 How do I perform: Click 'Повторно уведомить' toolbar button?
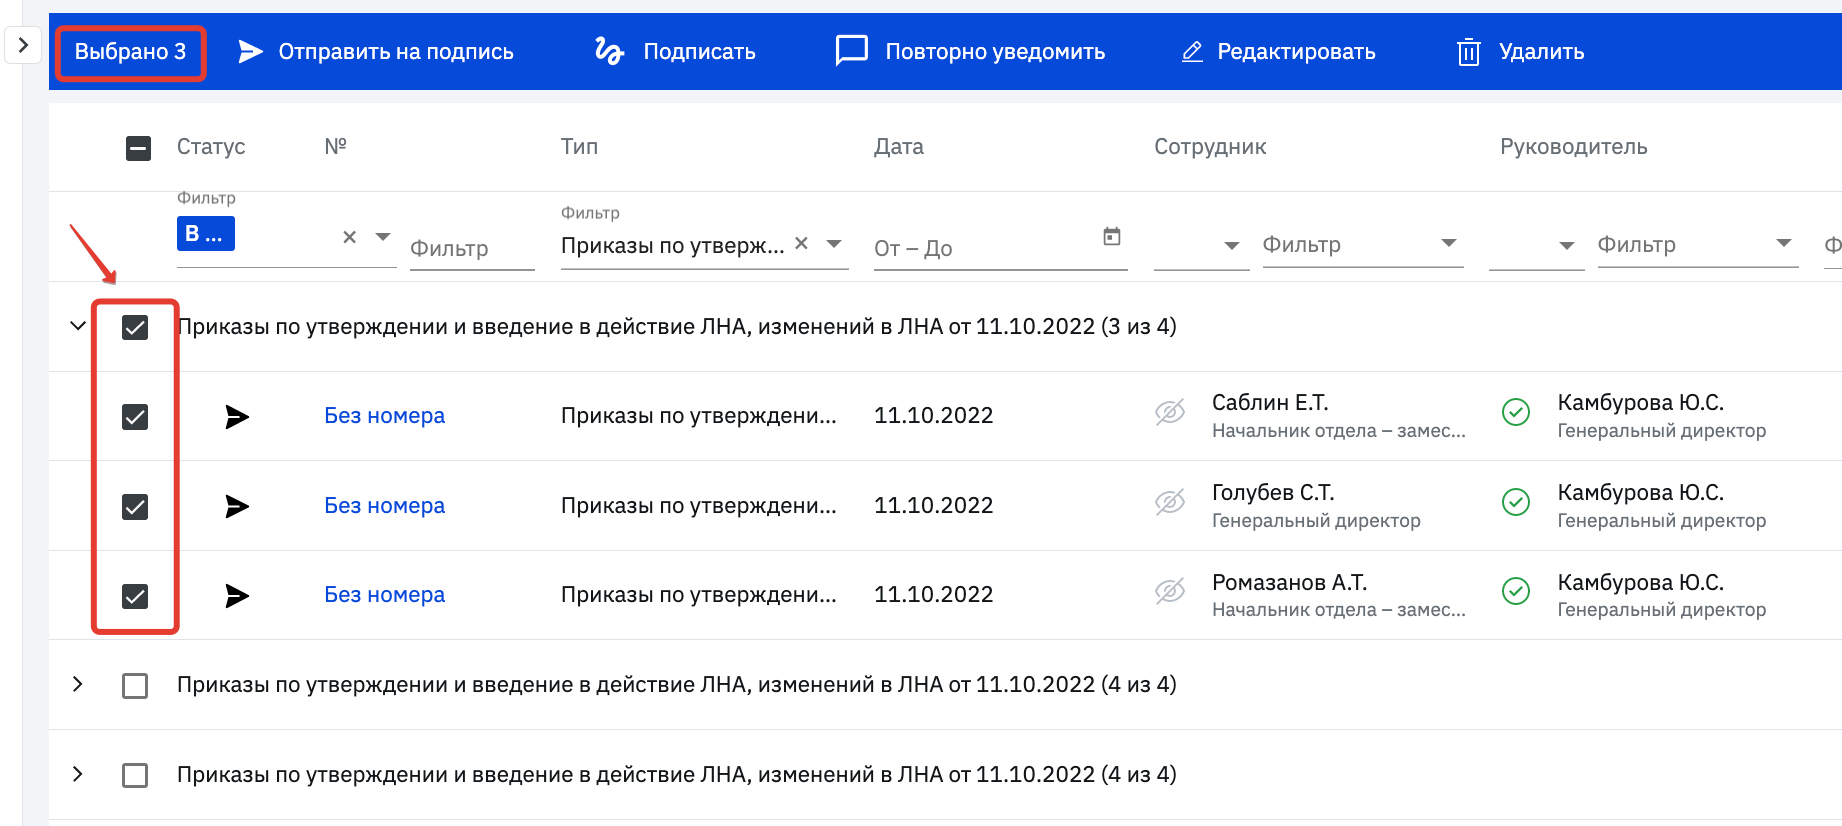click(970, 52)
